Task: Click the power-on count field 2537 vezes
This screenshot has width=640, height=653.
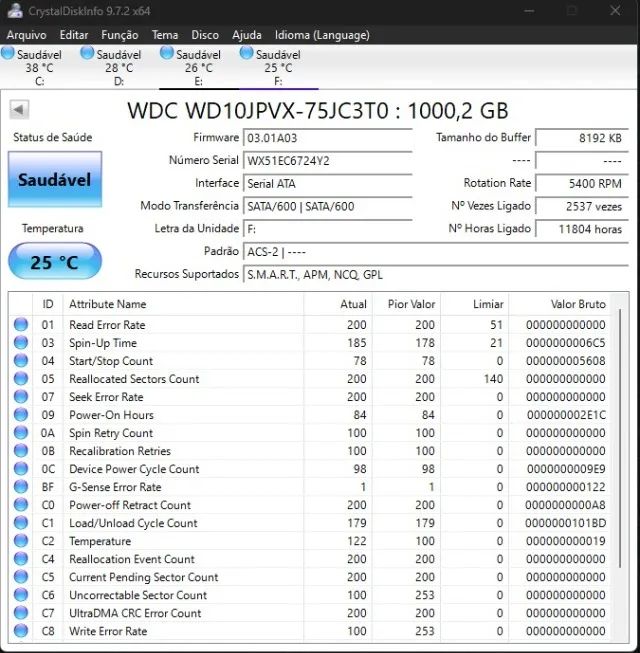Action: point(582,206)
